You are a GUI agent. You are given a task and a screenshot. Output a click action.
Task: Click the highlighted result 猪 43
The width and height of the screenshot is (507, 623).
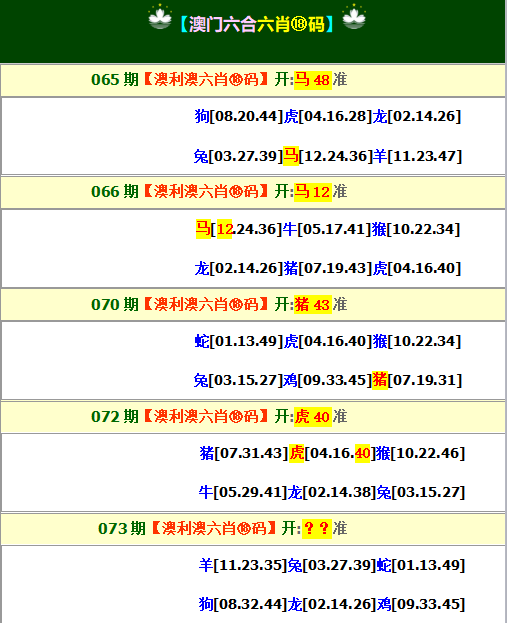point(313,305)
